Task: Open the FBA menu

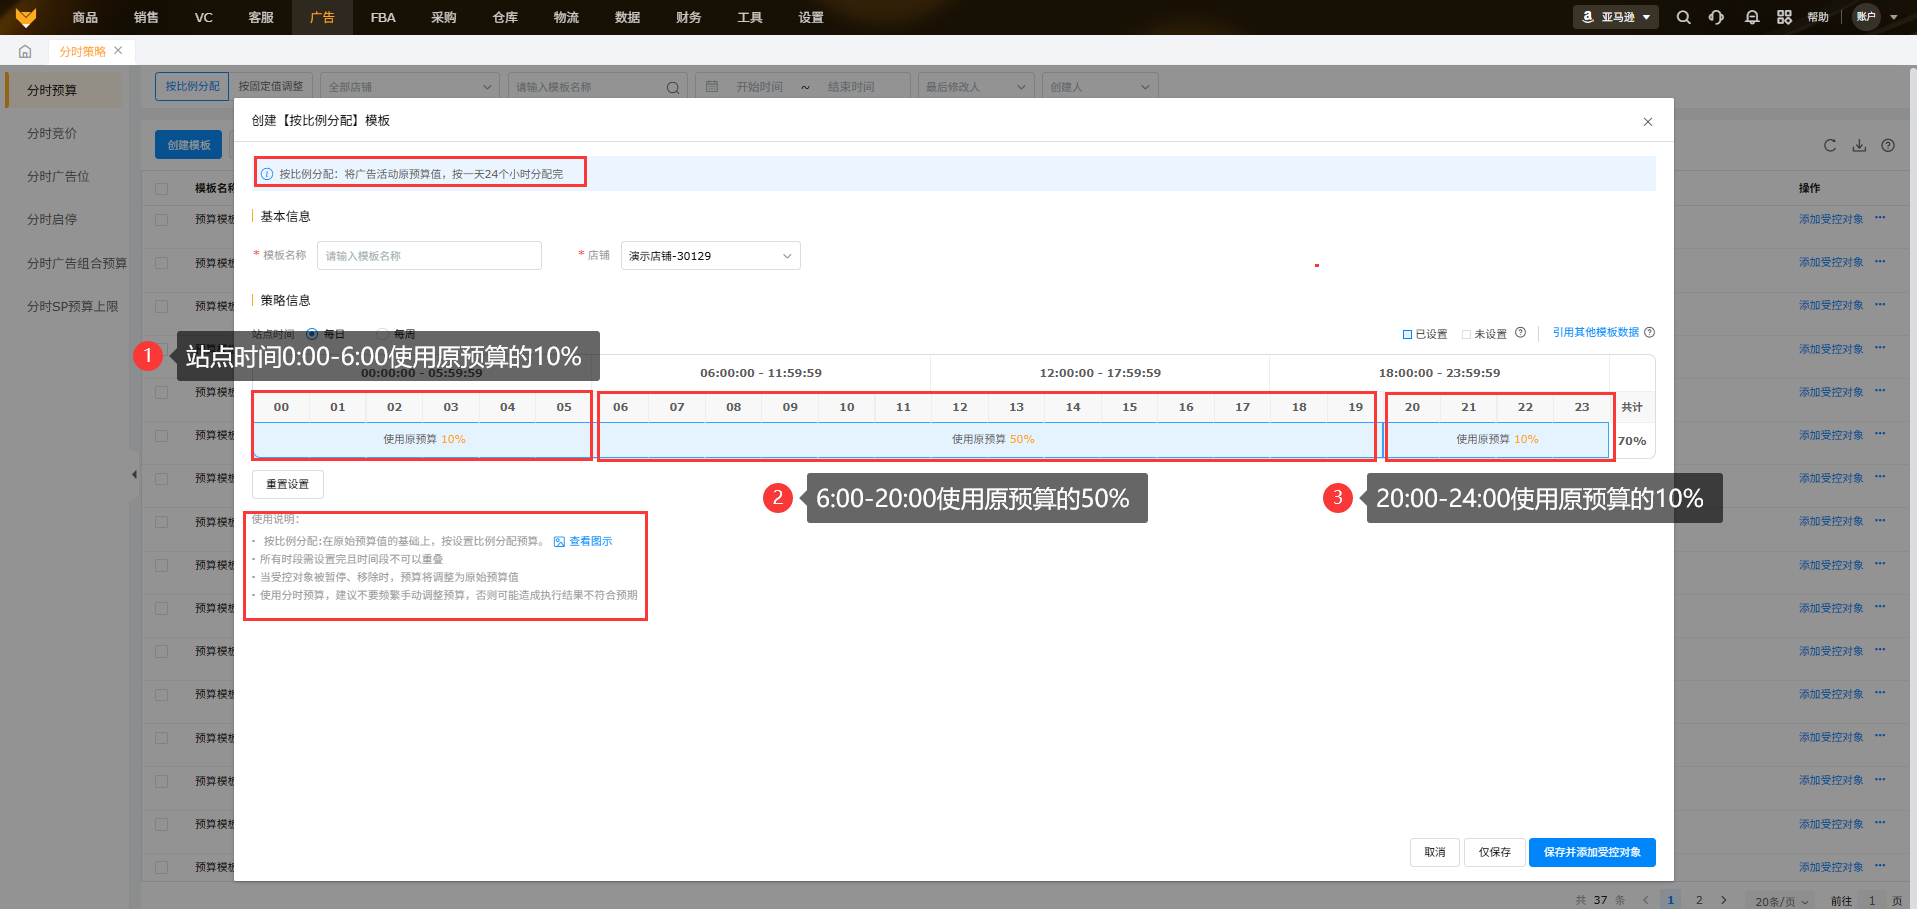Action: 383,17
